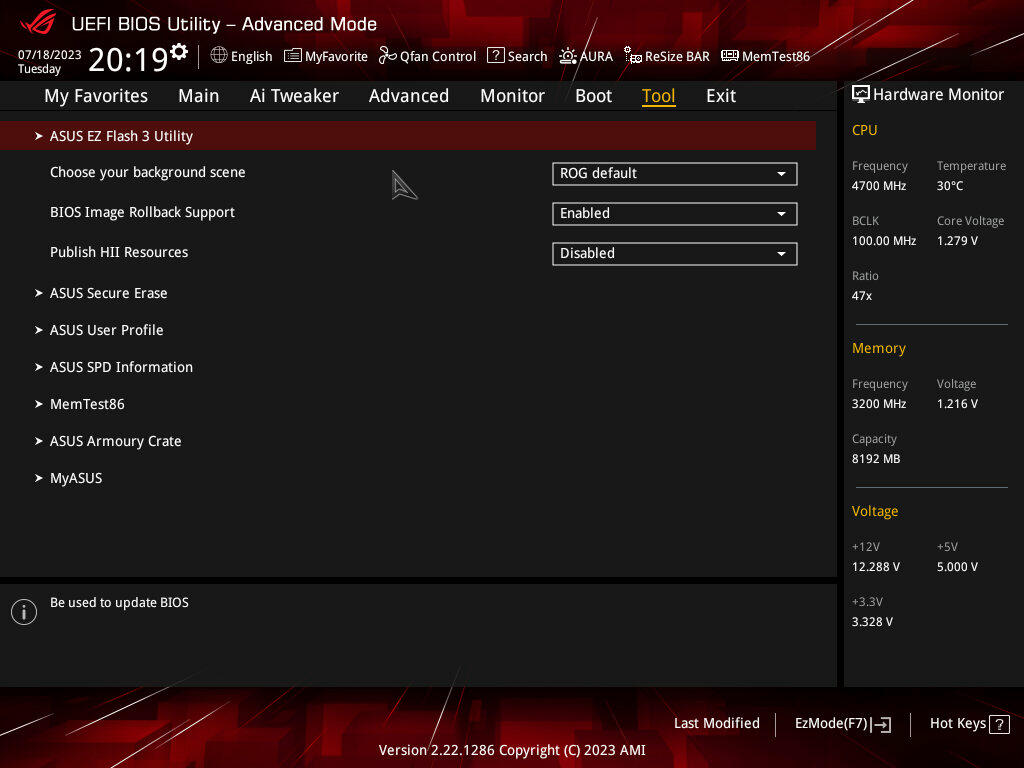
Task: Go to the Advanced tab
Action: [x=409, y=96]
